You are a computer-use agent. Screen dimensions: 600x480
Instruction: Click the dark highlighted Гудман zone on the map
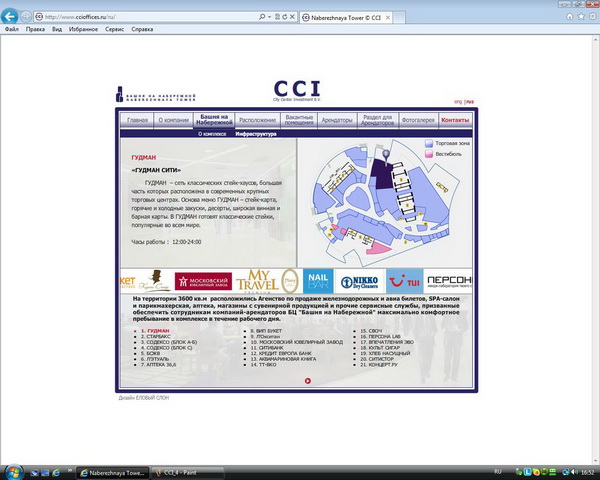(x=381, y=175)
